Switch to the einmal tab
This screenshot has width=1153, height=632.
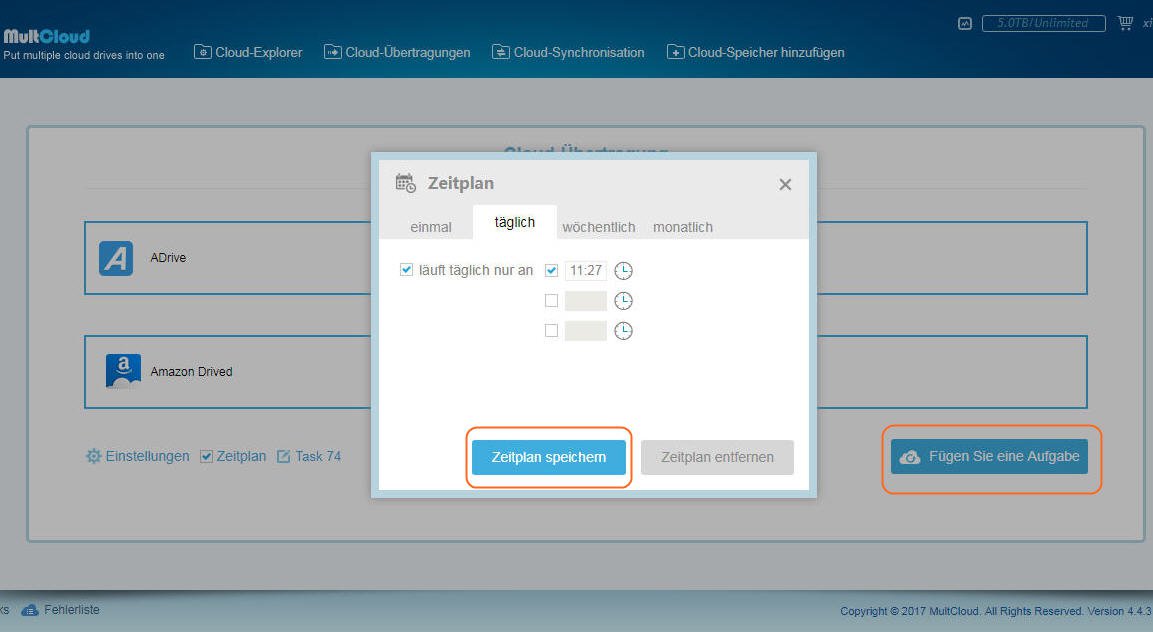click(x=431, y=227)
